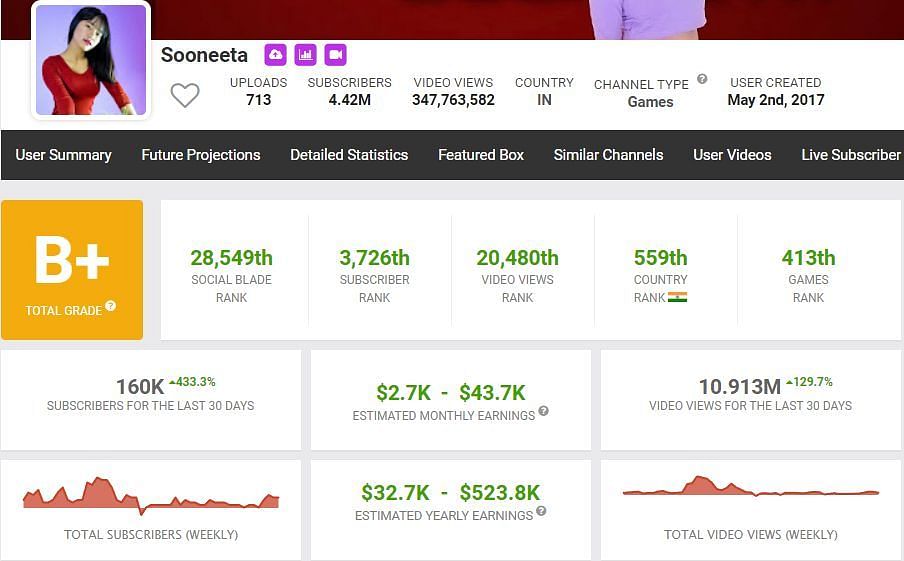904x561 pixels.
Task: Click the Total Grade help icon
Action: (111, 306)
